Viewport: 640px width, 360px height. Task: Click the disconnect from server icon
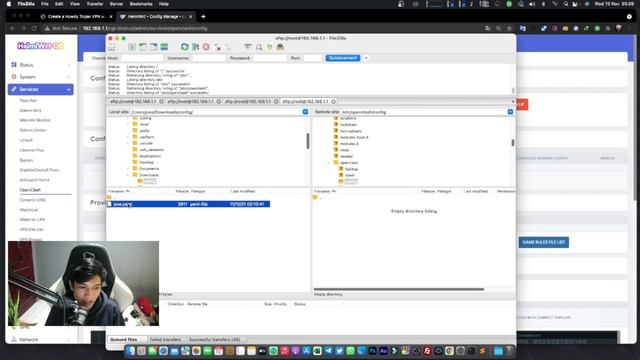(218, 47)
